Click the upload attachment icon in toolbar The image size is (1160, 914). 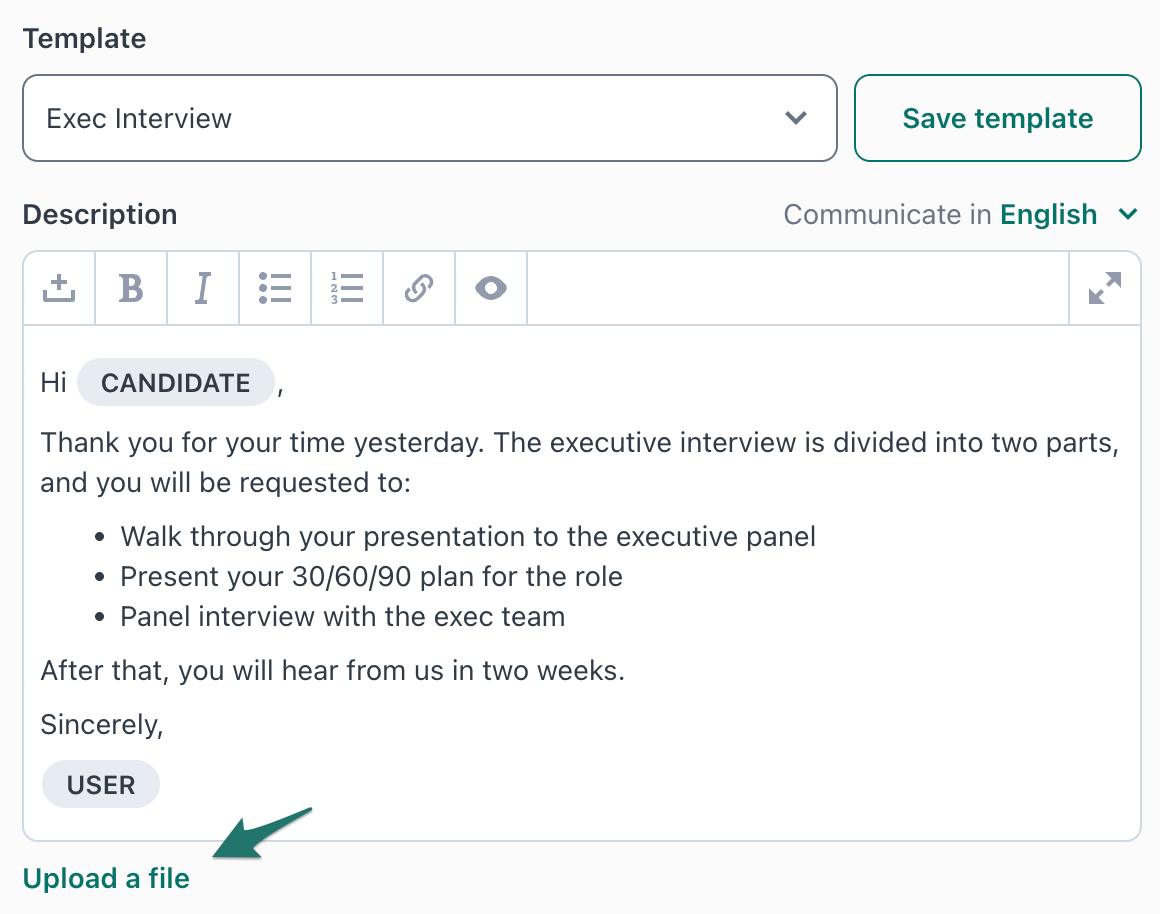(59, 288)
